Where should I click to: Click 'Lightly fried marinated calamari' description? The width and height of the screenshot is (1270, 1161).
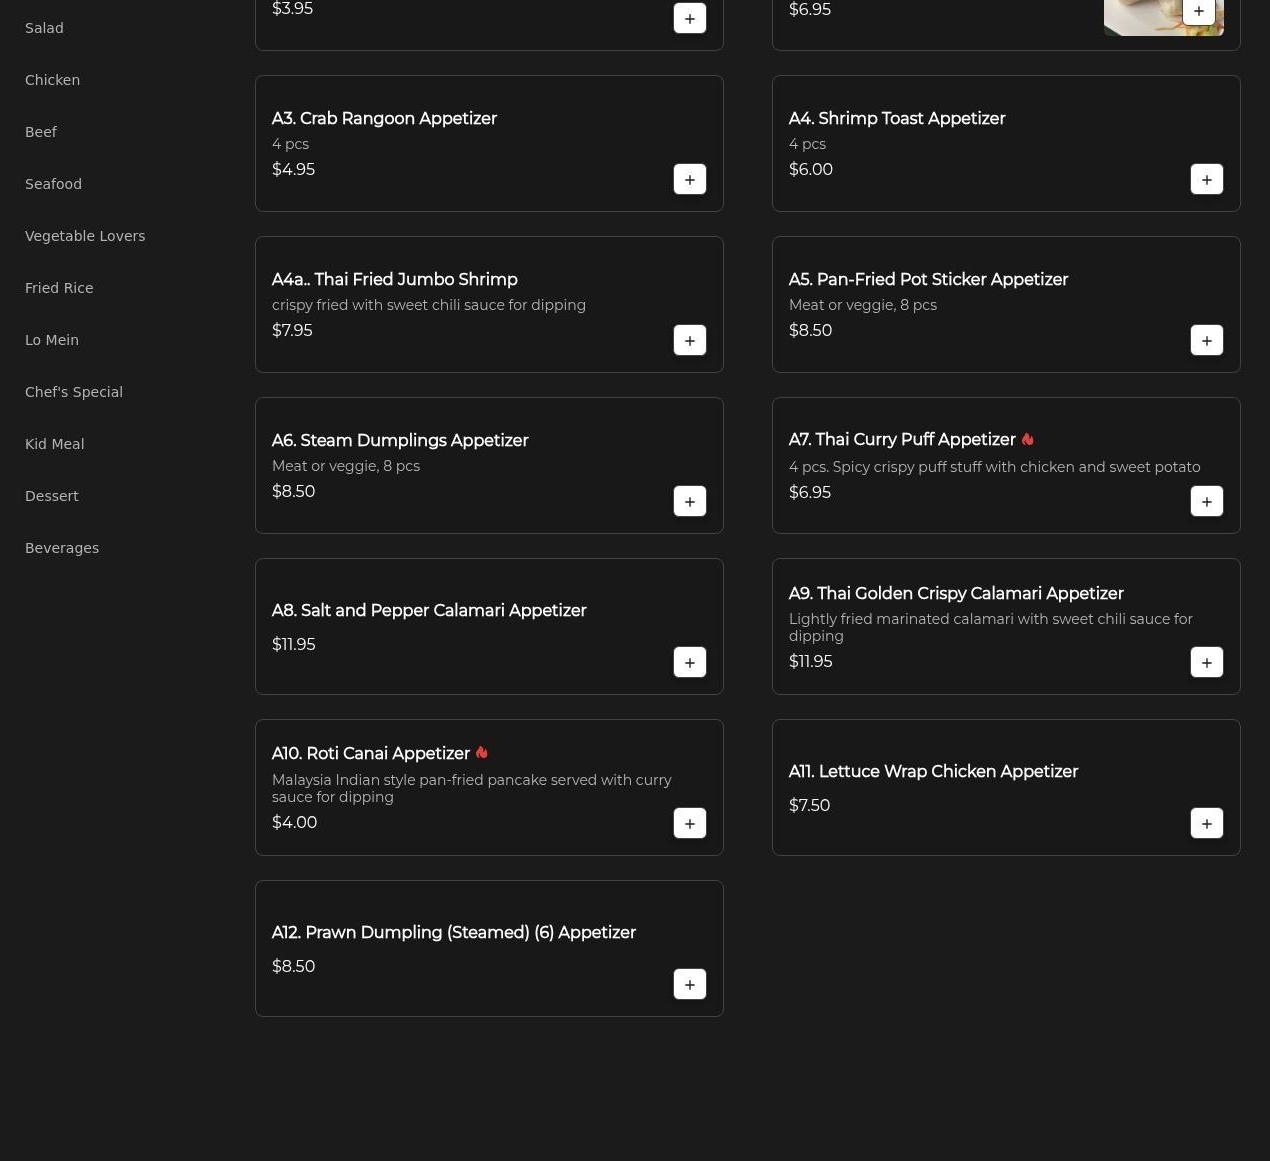(991, 627)
